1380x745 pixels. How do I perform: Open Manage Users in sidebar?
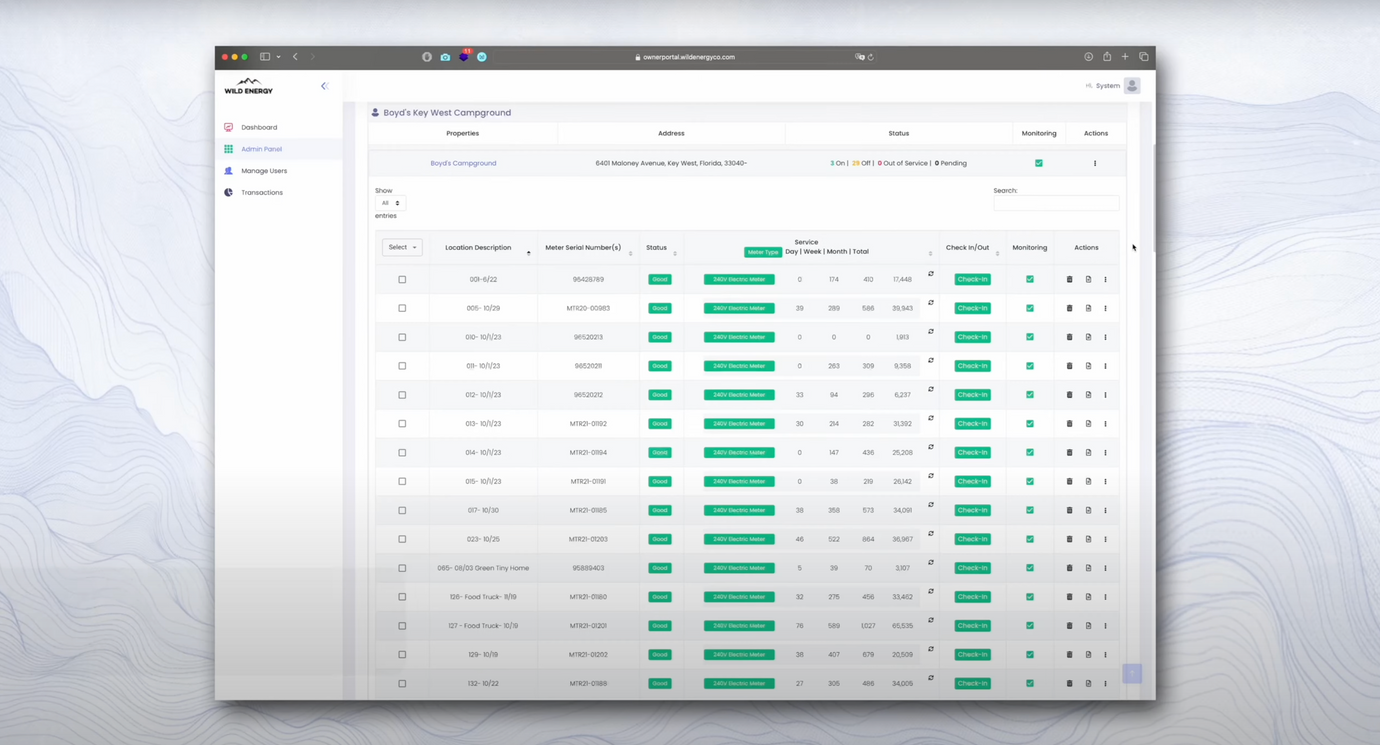(264, 171)
